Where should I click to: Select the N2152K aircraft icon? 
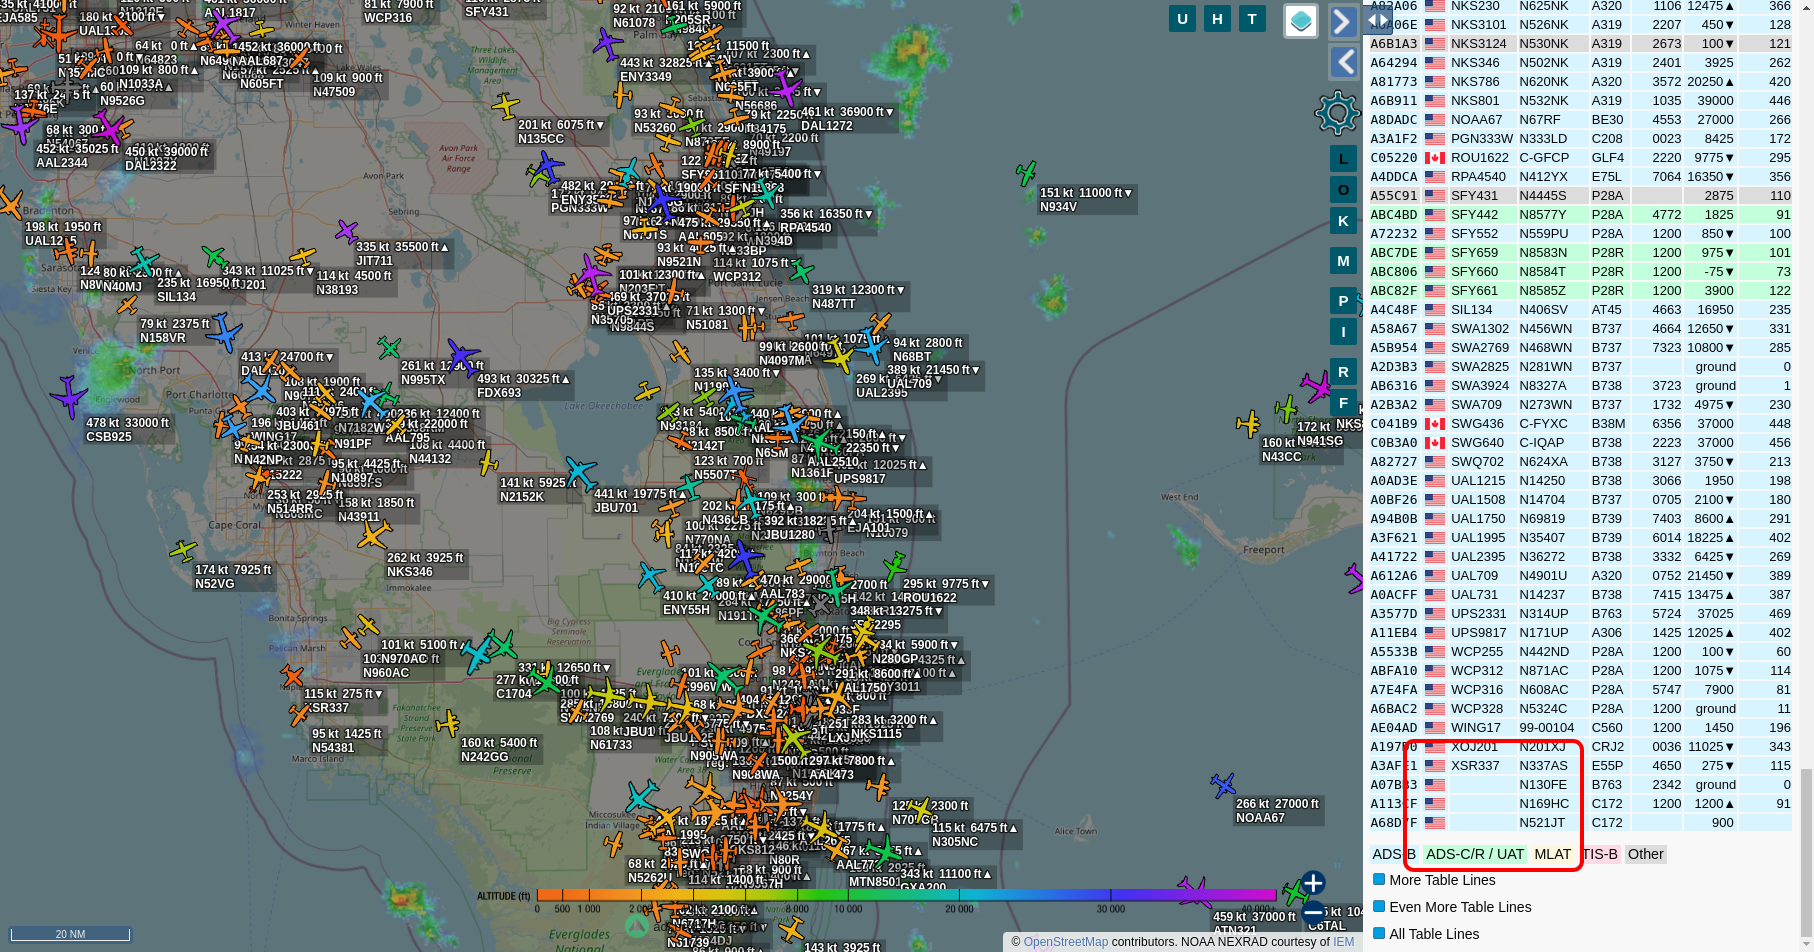coord(488,462)
